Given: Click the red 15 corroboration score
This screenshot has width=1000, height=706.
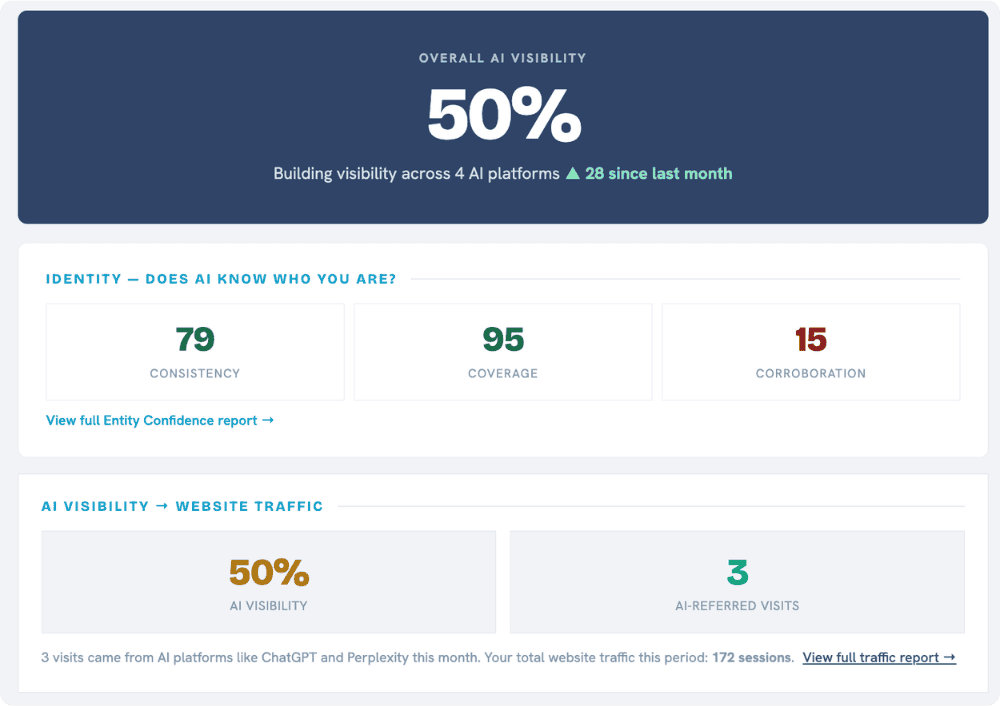Looking at the screenshot, I should click(x=811, y=339).
